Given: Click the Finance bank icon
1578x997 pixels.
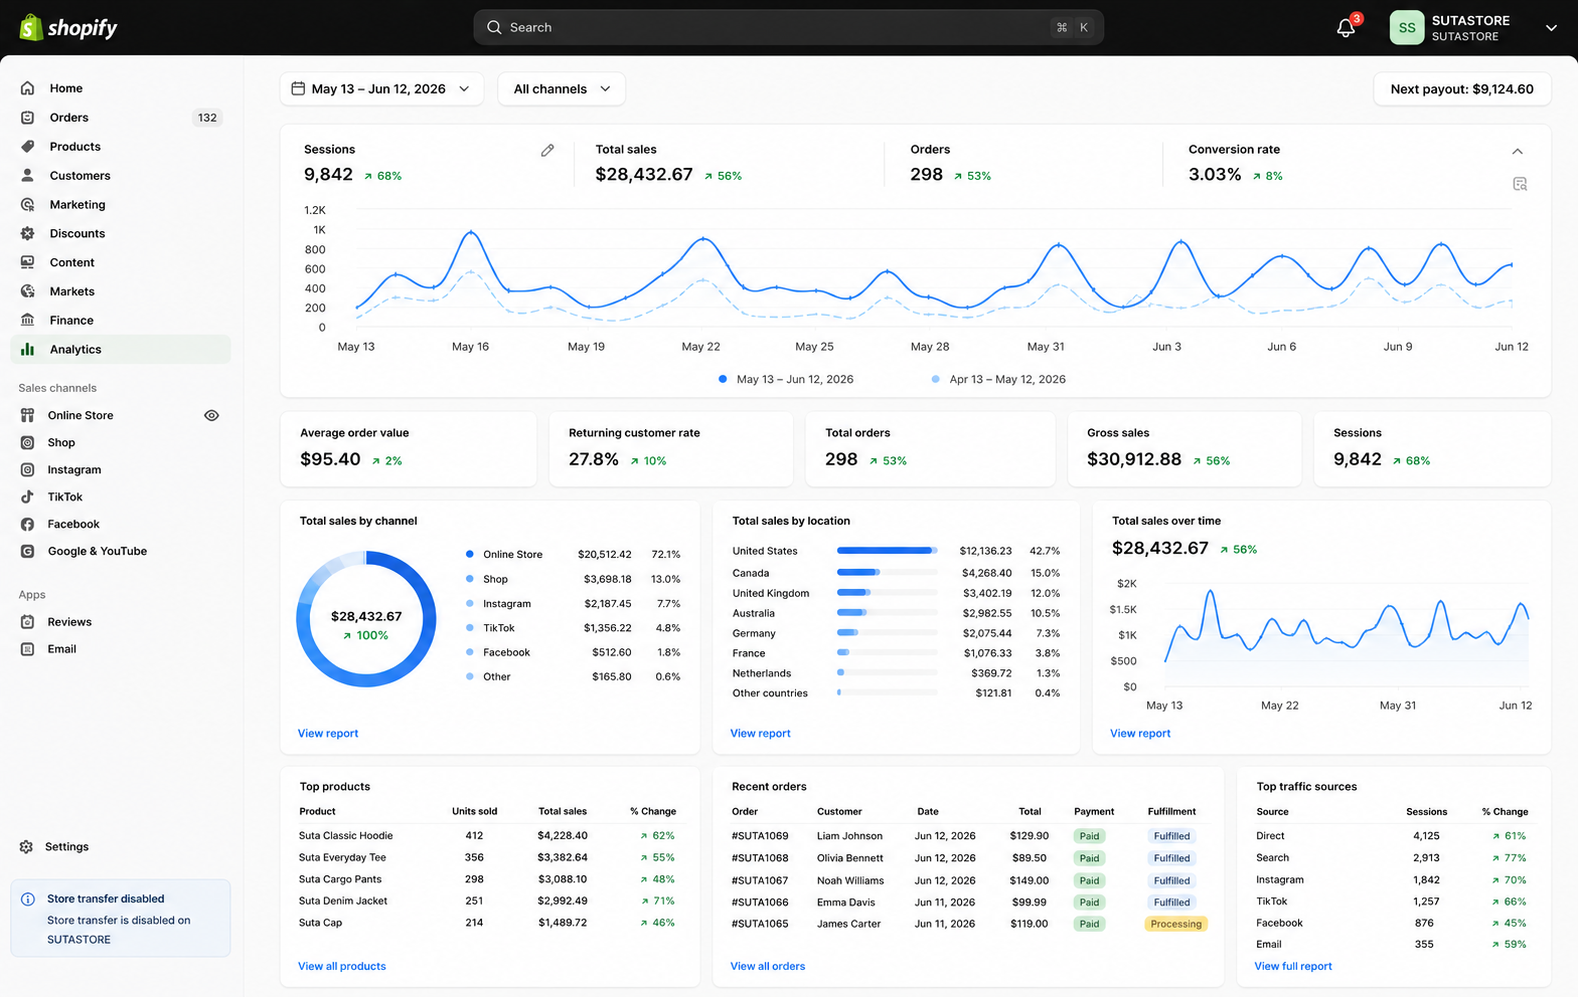Looking at the screenshot, I should [28, 320].
